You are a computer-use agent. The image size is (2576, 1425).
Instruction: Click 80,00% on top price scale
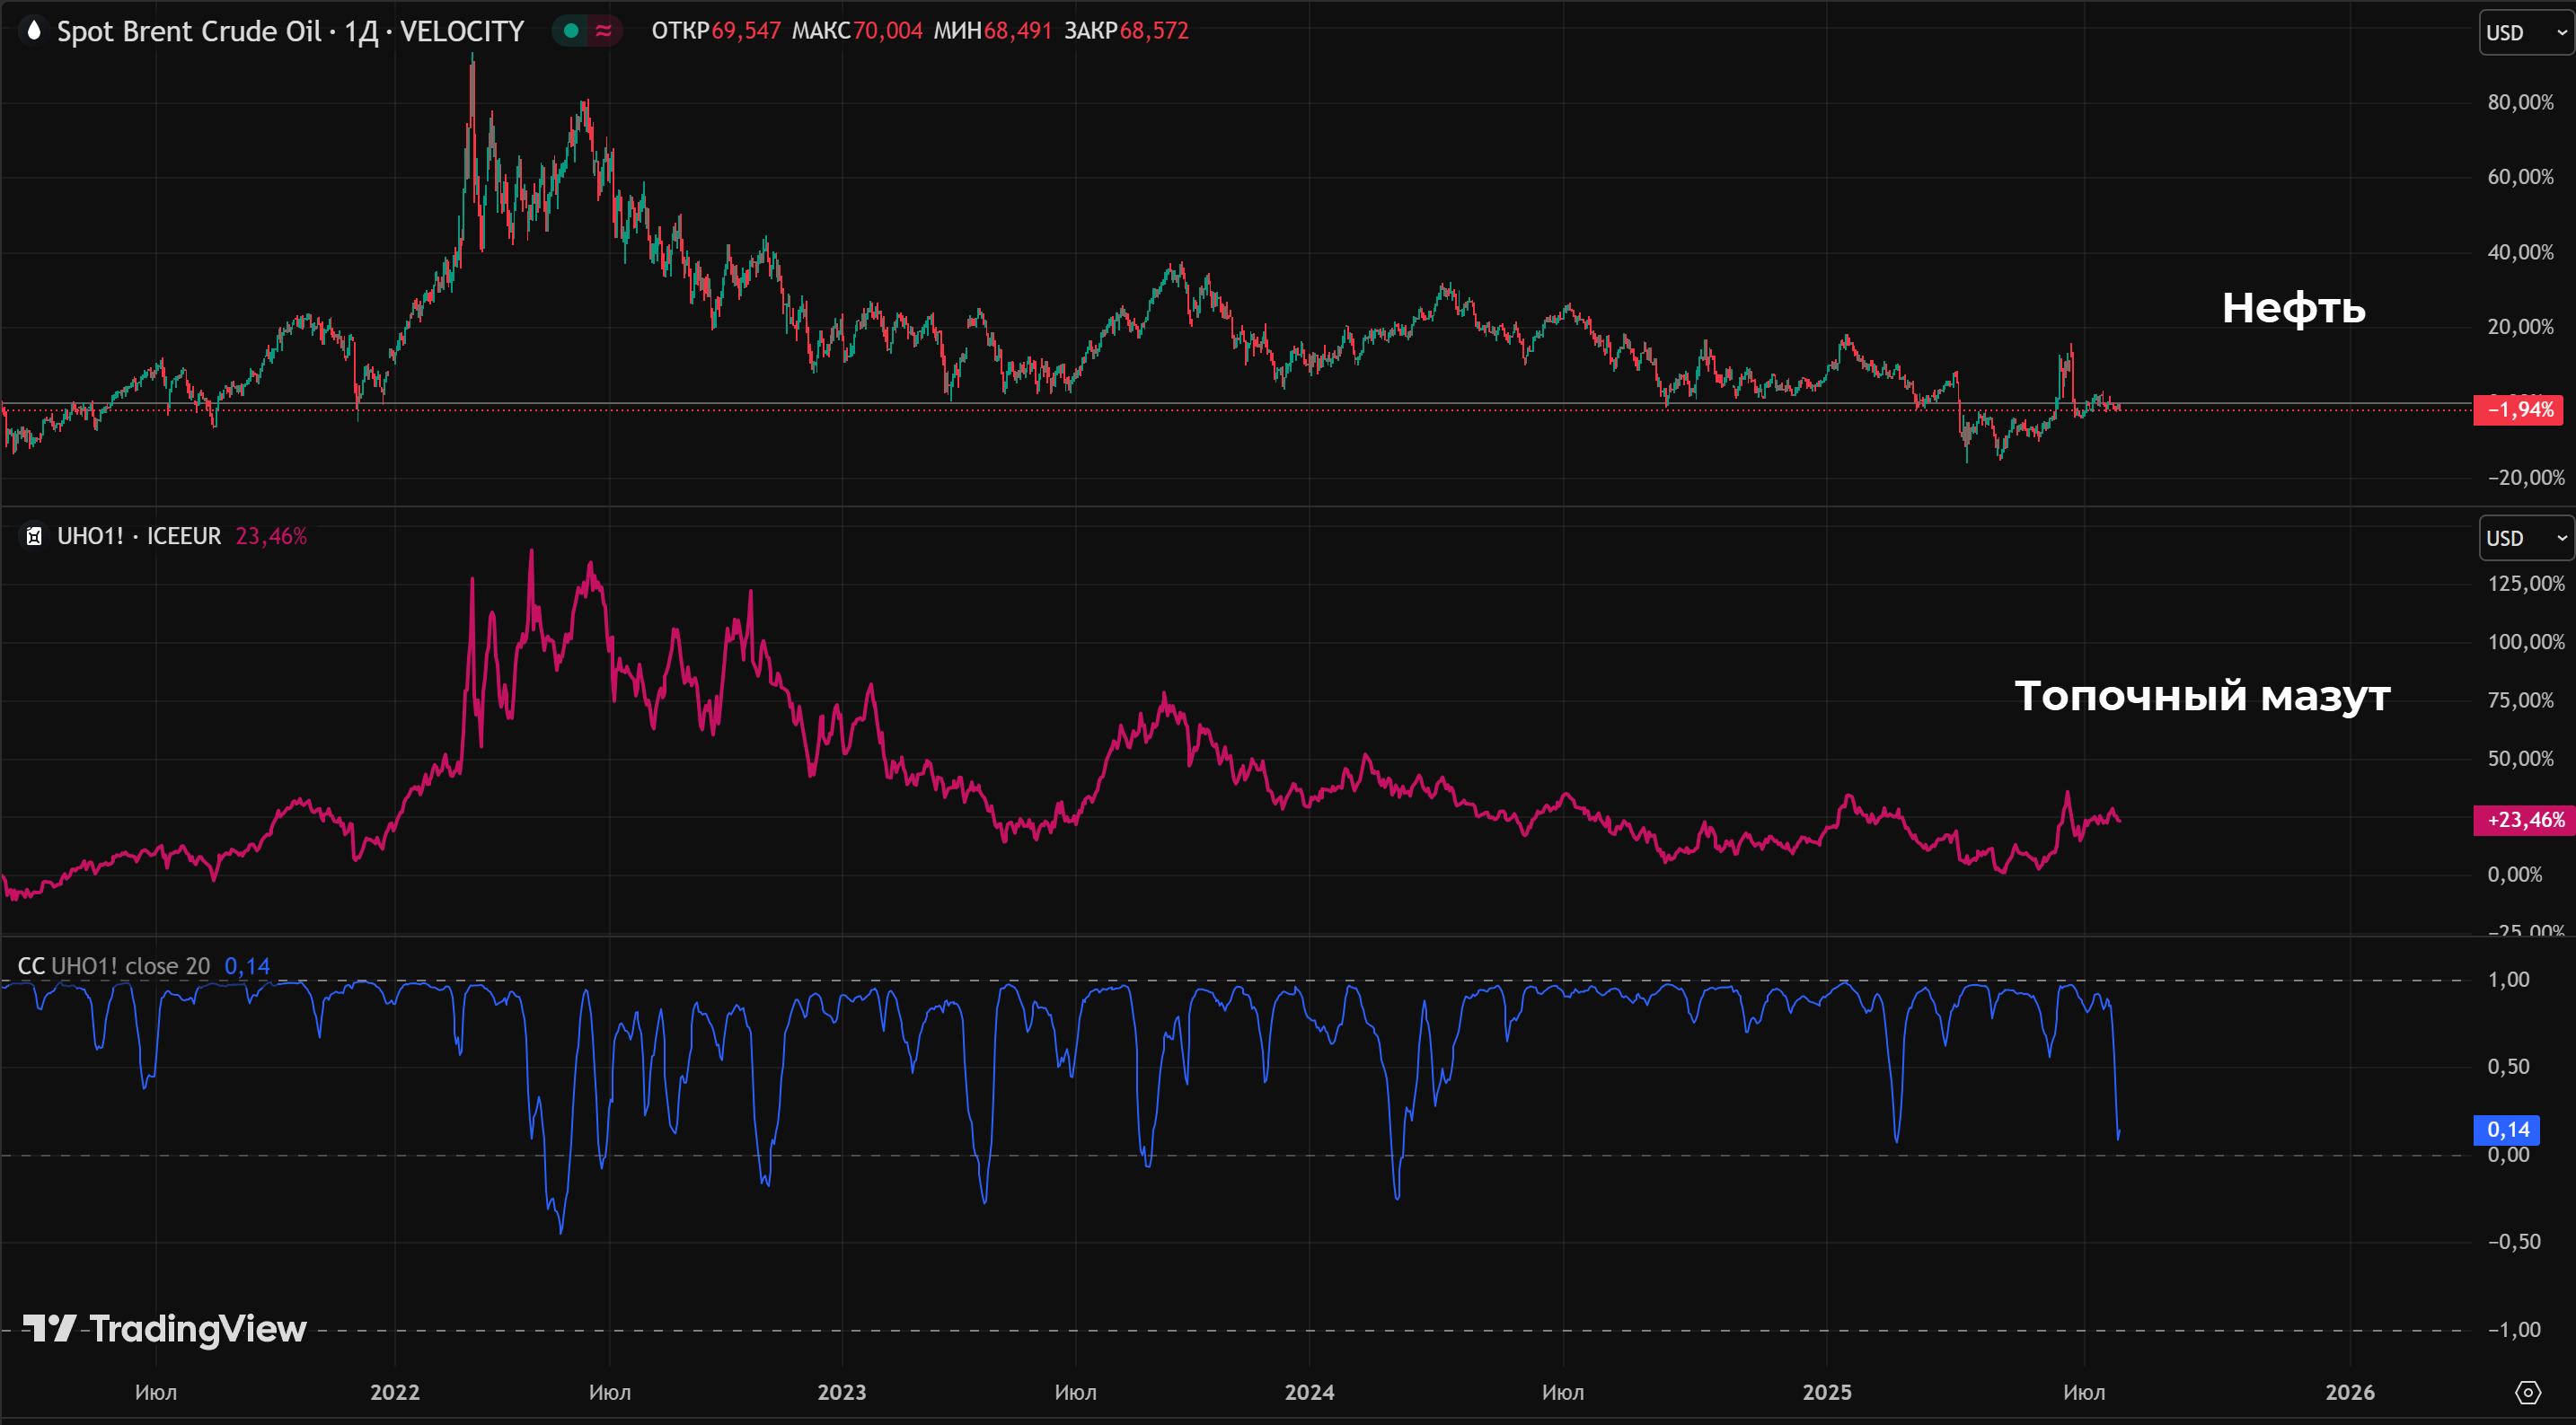coord(2520,102)
